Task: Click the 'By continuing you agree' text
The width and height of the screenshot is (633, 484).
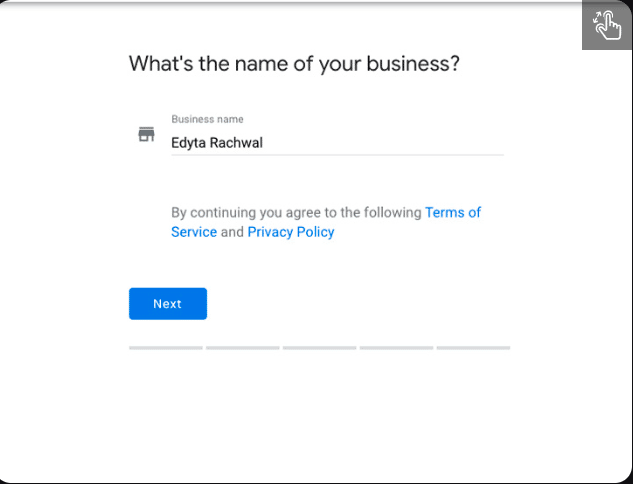Action: (x=297, y=212)
